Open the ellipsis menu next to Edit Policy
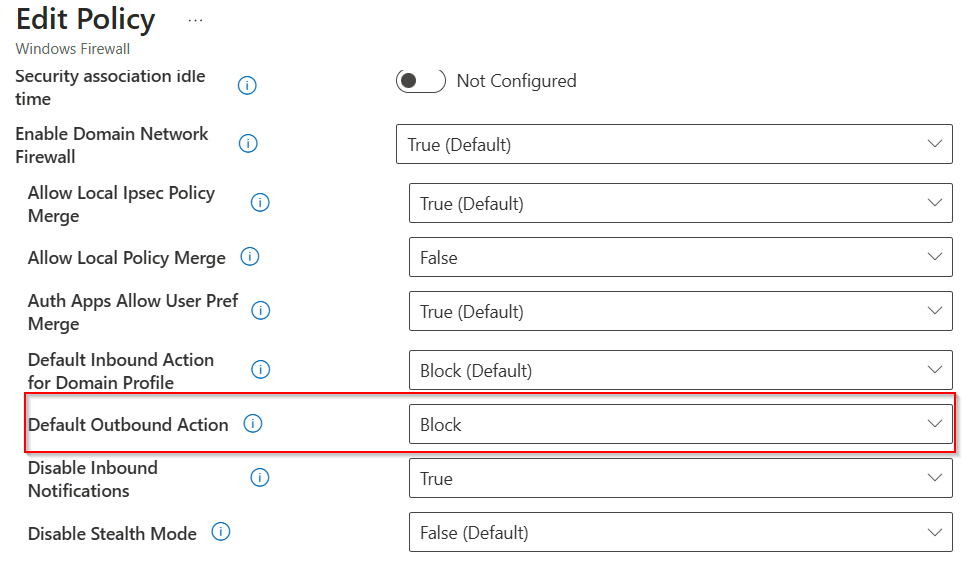Image resolution: width=963 pixels, height=562 pixels. (195, 20)
